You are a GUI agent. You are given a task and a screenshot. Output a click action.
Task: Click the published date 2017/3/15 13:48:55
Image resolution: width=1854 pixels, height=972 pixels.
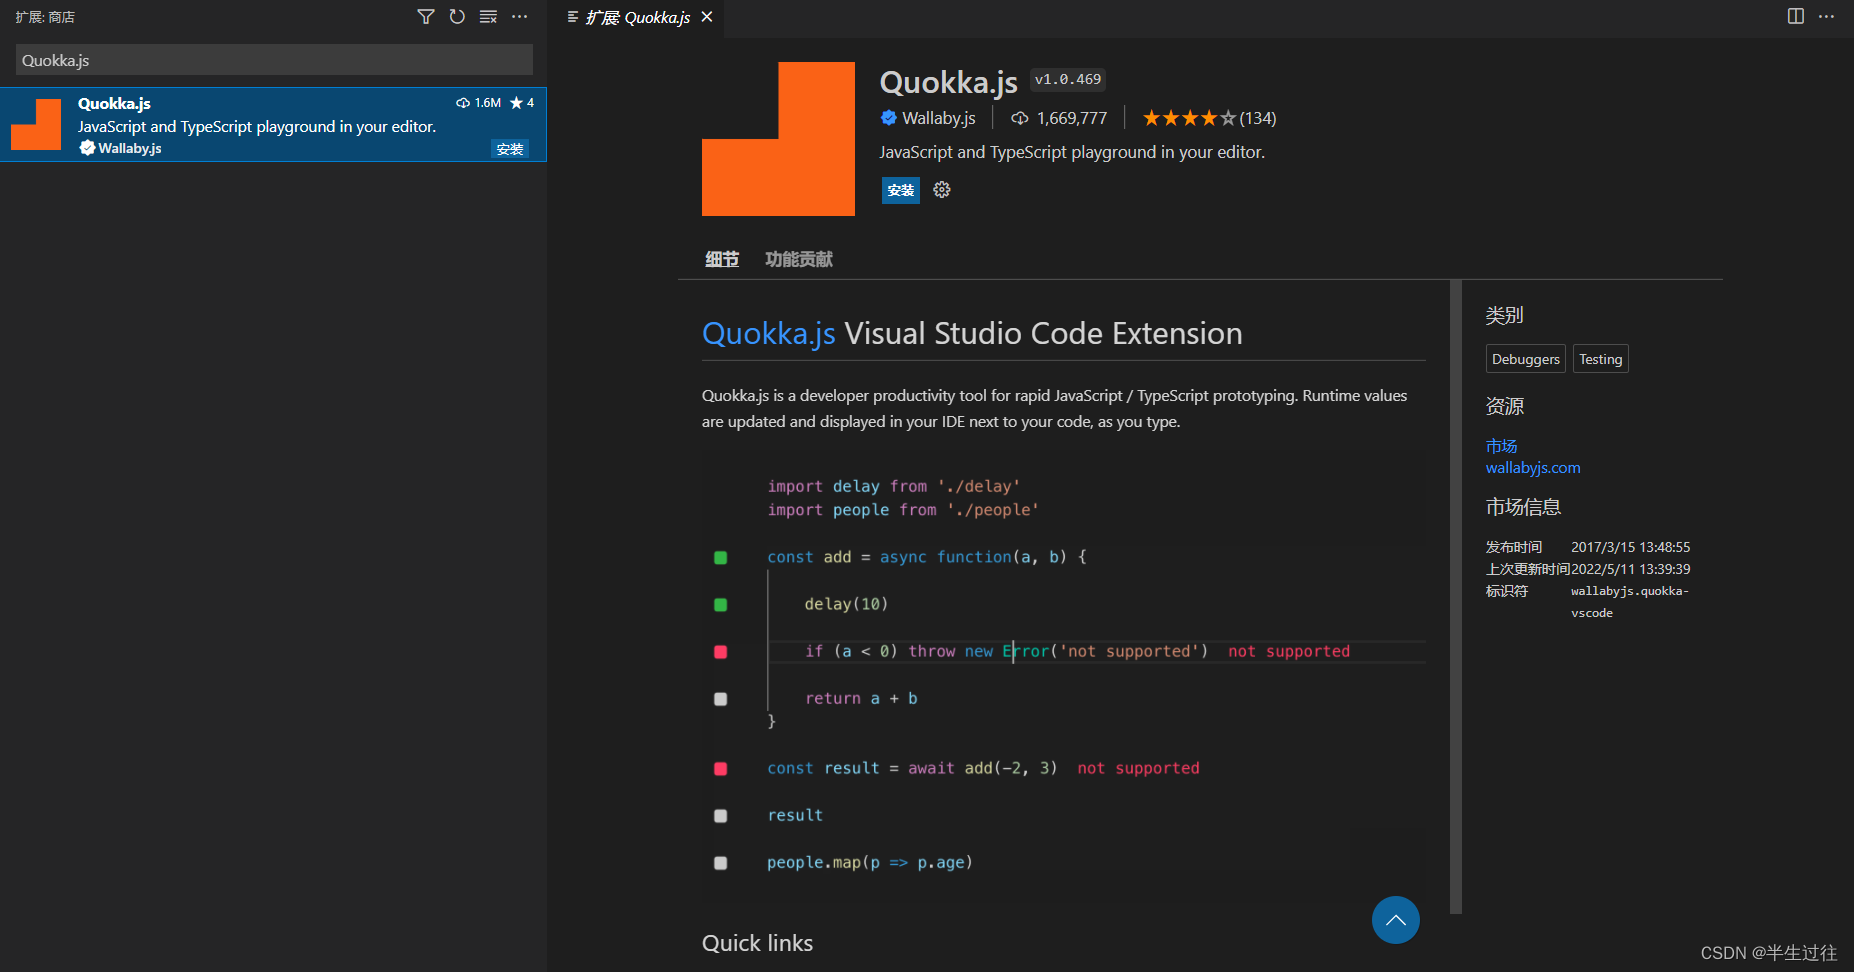coord(1631,547)
